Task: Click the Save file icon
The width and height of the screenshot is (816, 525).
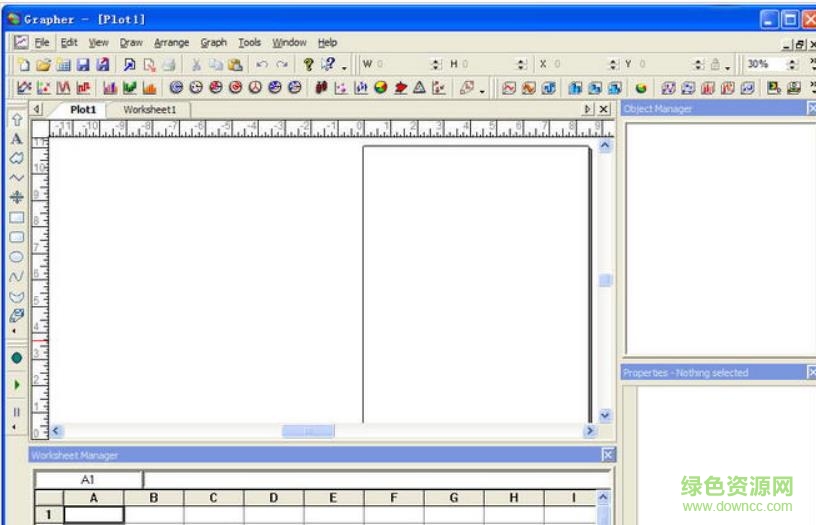Action: pos(83,65)
